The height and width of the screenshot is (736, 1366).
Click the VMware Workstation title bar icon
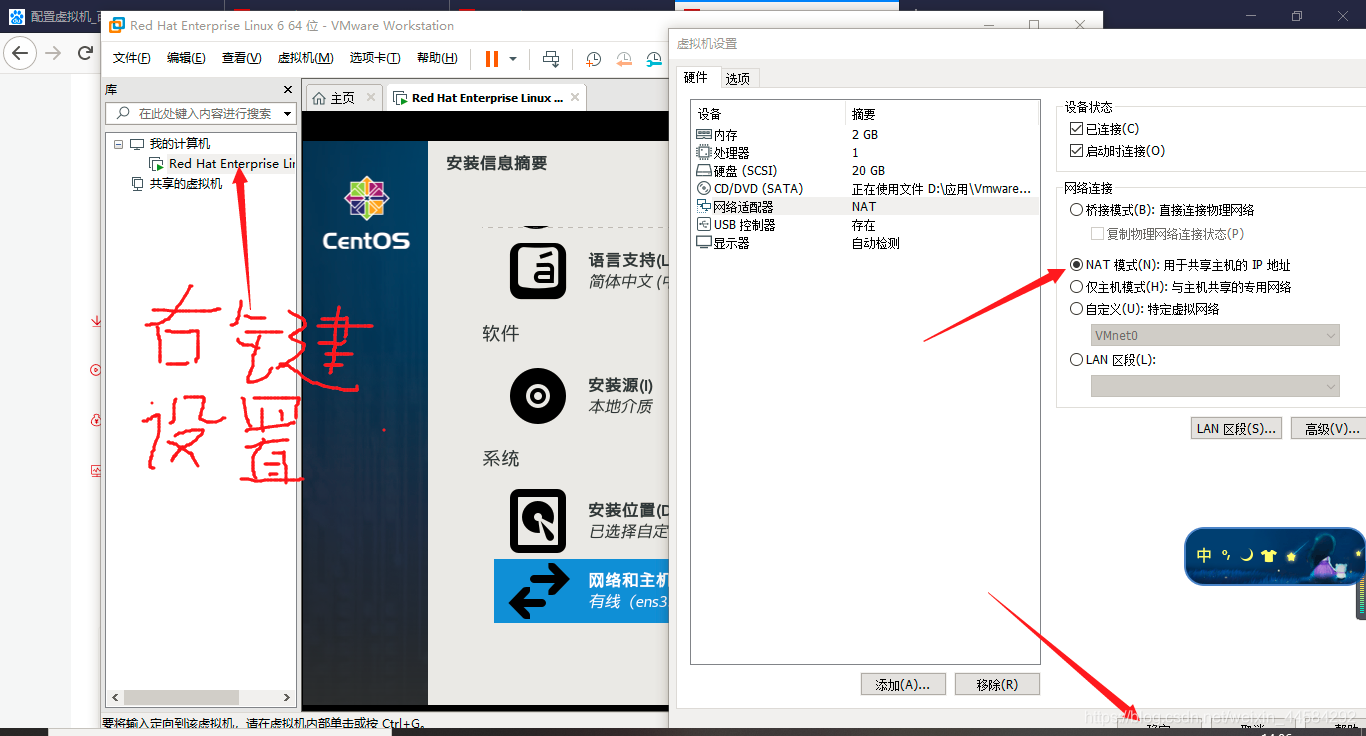point(117,25)
